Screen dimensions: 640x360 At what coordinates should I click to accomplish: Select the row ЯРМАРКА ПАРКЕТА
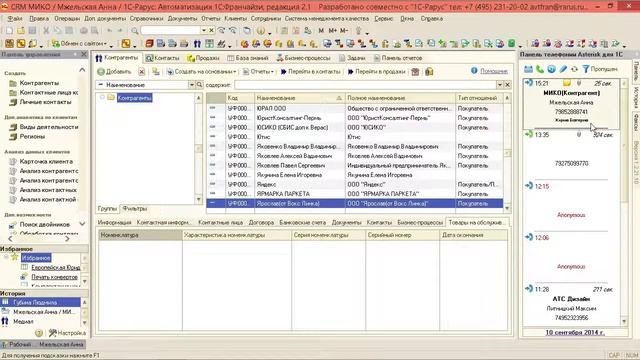click(x=354, y=194)
